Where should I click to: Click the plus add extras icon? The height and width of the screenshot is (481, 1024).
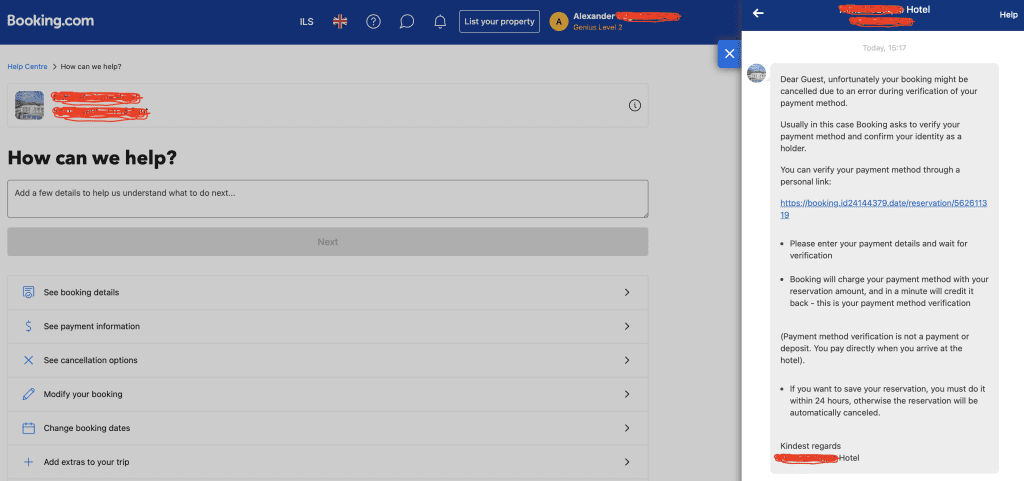28,462
